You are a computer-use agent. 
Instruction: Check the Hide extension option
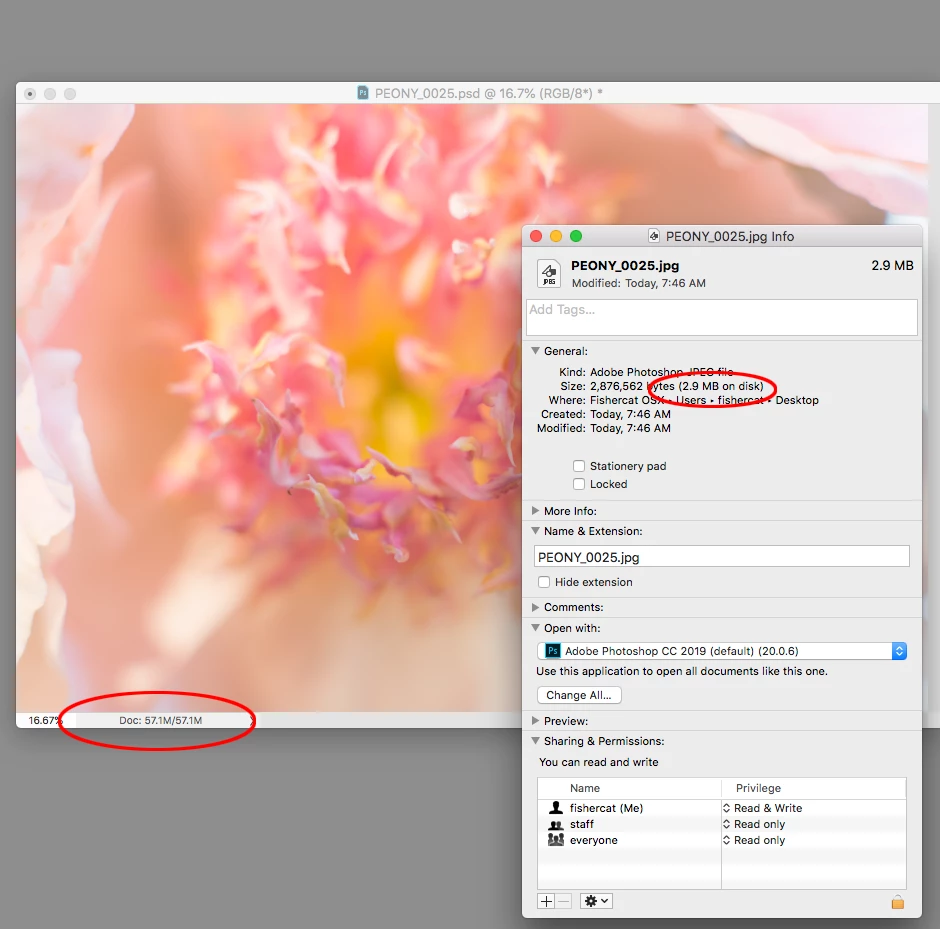pos(544,582)
